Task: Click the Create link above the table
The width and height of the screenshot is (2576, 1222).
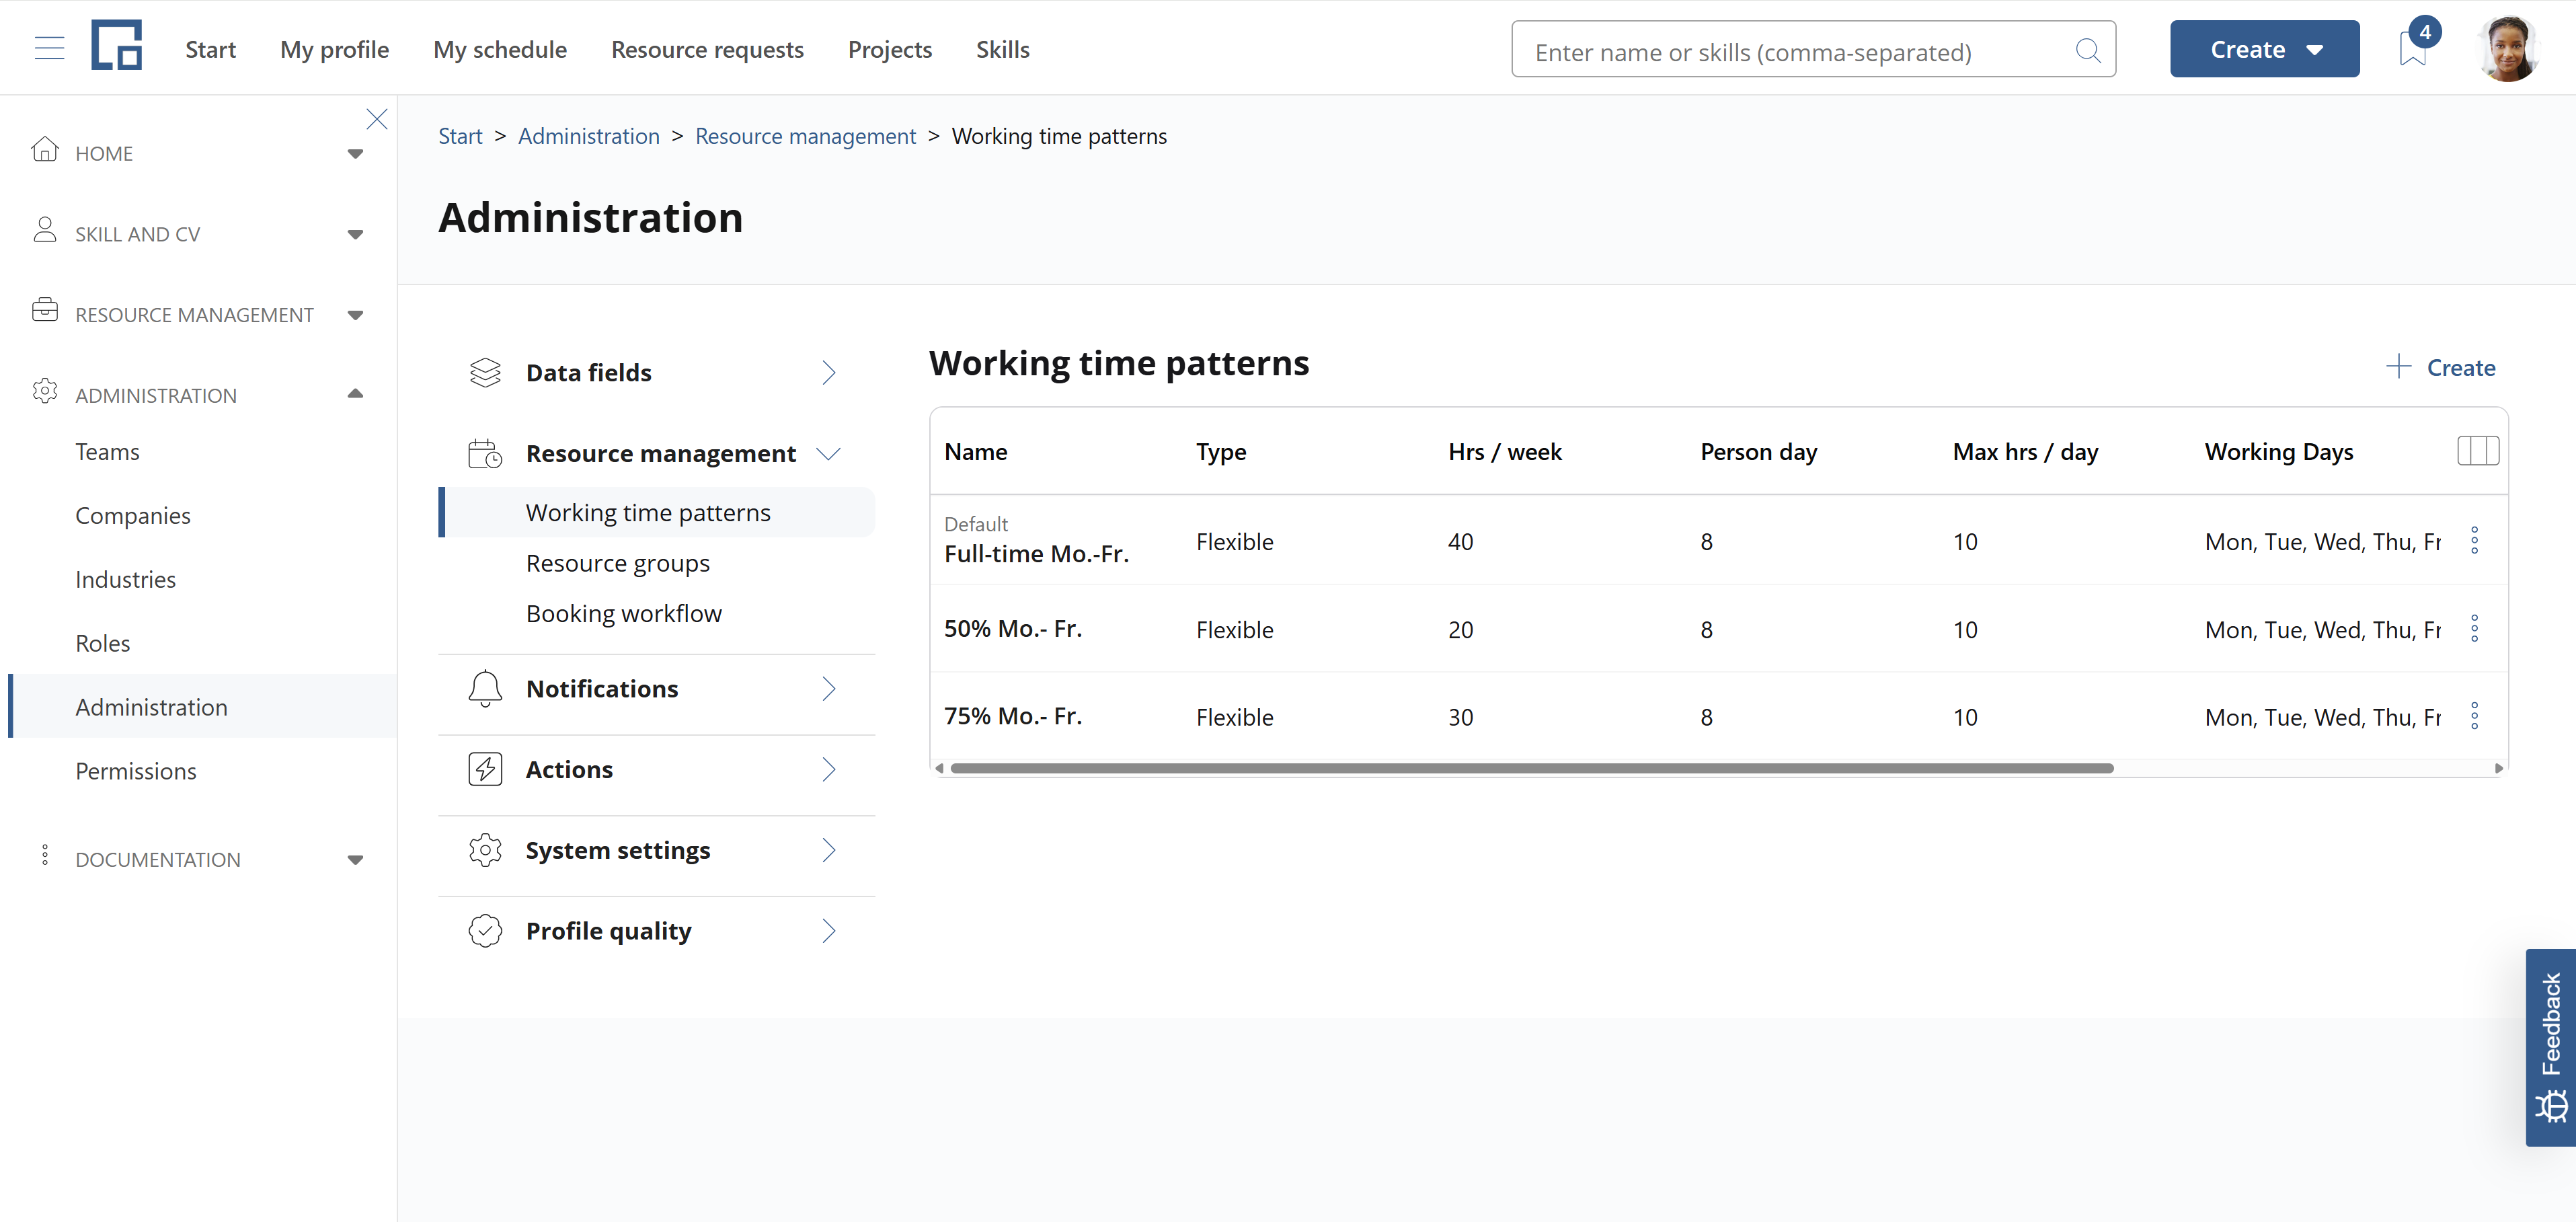Action: coord(2461,367)
